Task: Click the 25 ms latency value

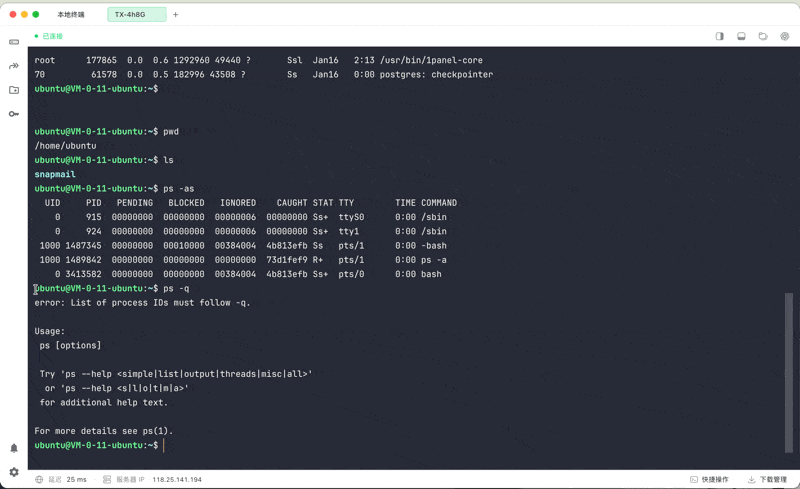Action: click(x=77, y=479)
